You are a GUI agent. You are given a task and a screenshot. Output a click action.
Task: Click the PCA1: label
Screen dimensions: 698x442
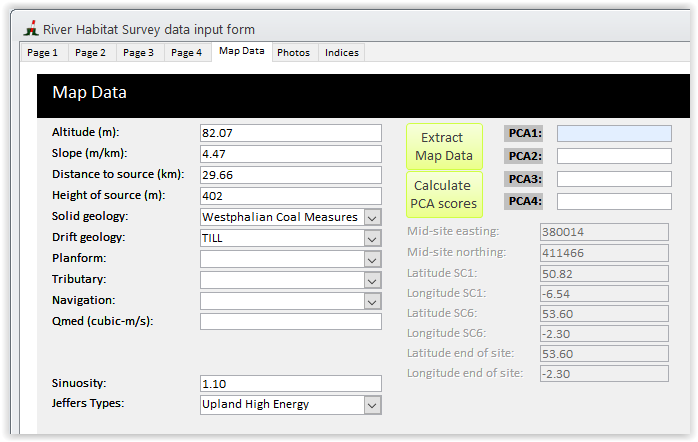(x=525, y=133)
